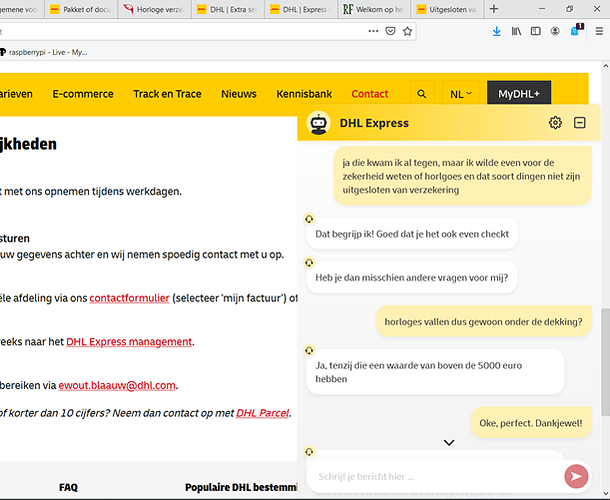610x500 pixels.
Task: Open the DHL Parcel link
Action: (x=263, y=413)
